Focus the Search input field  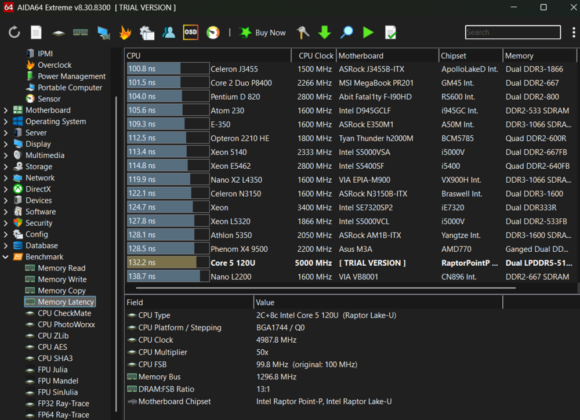513,32
